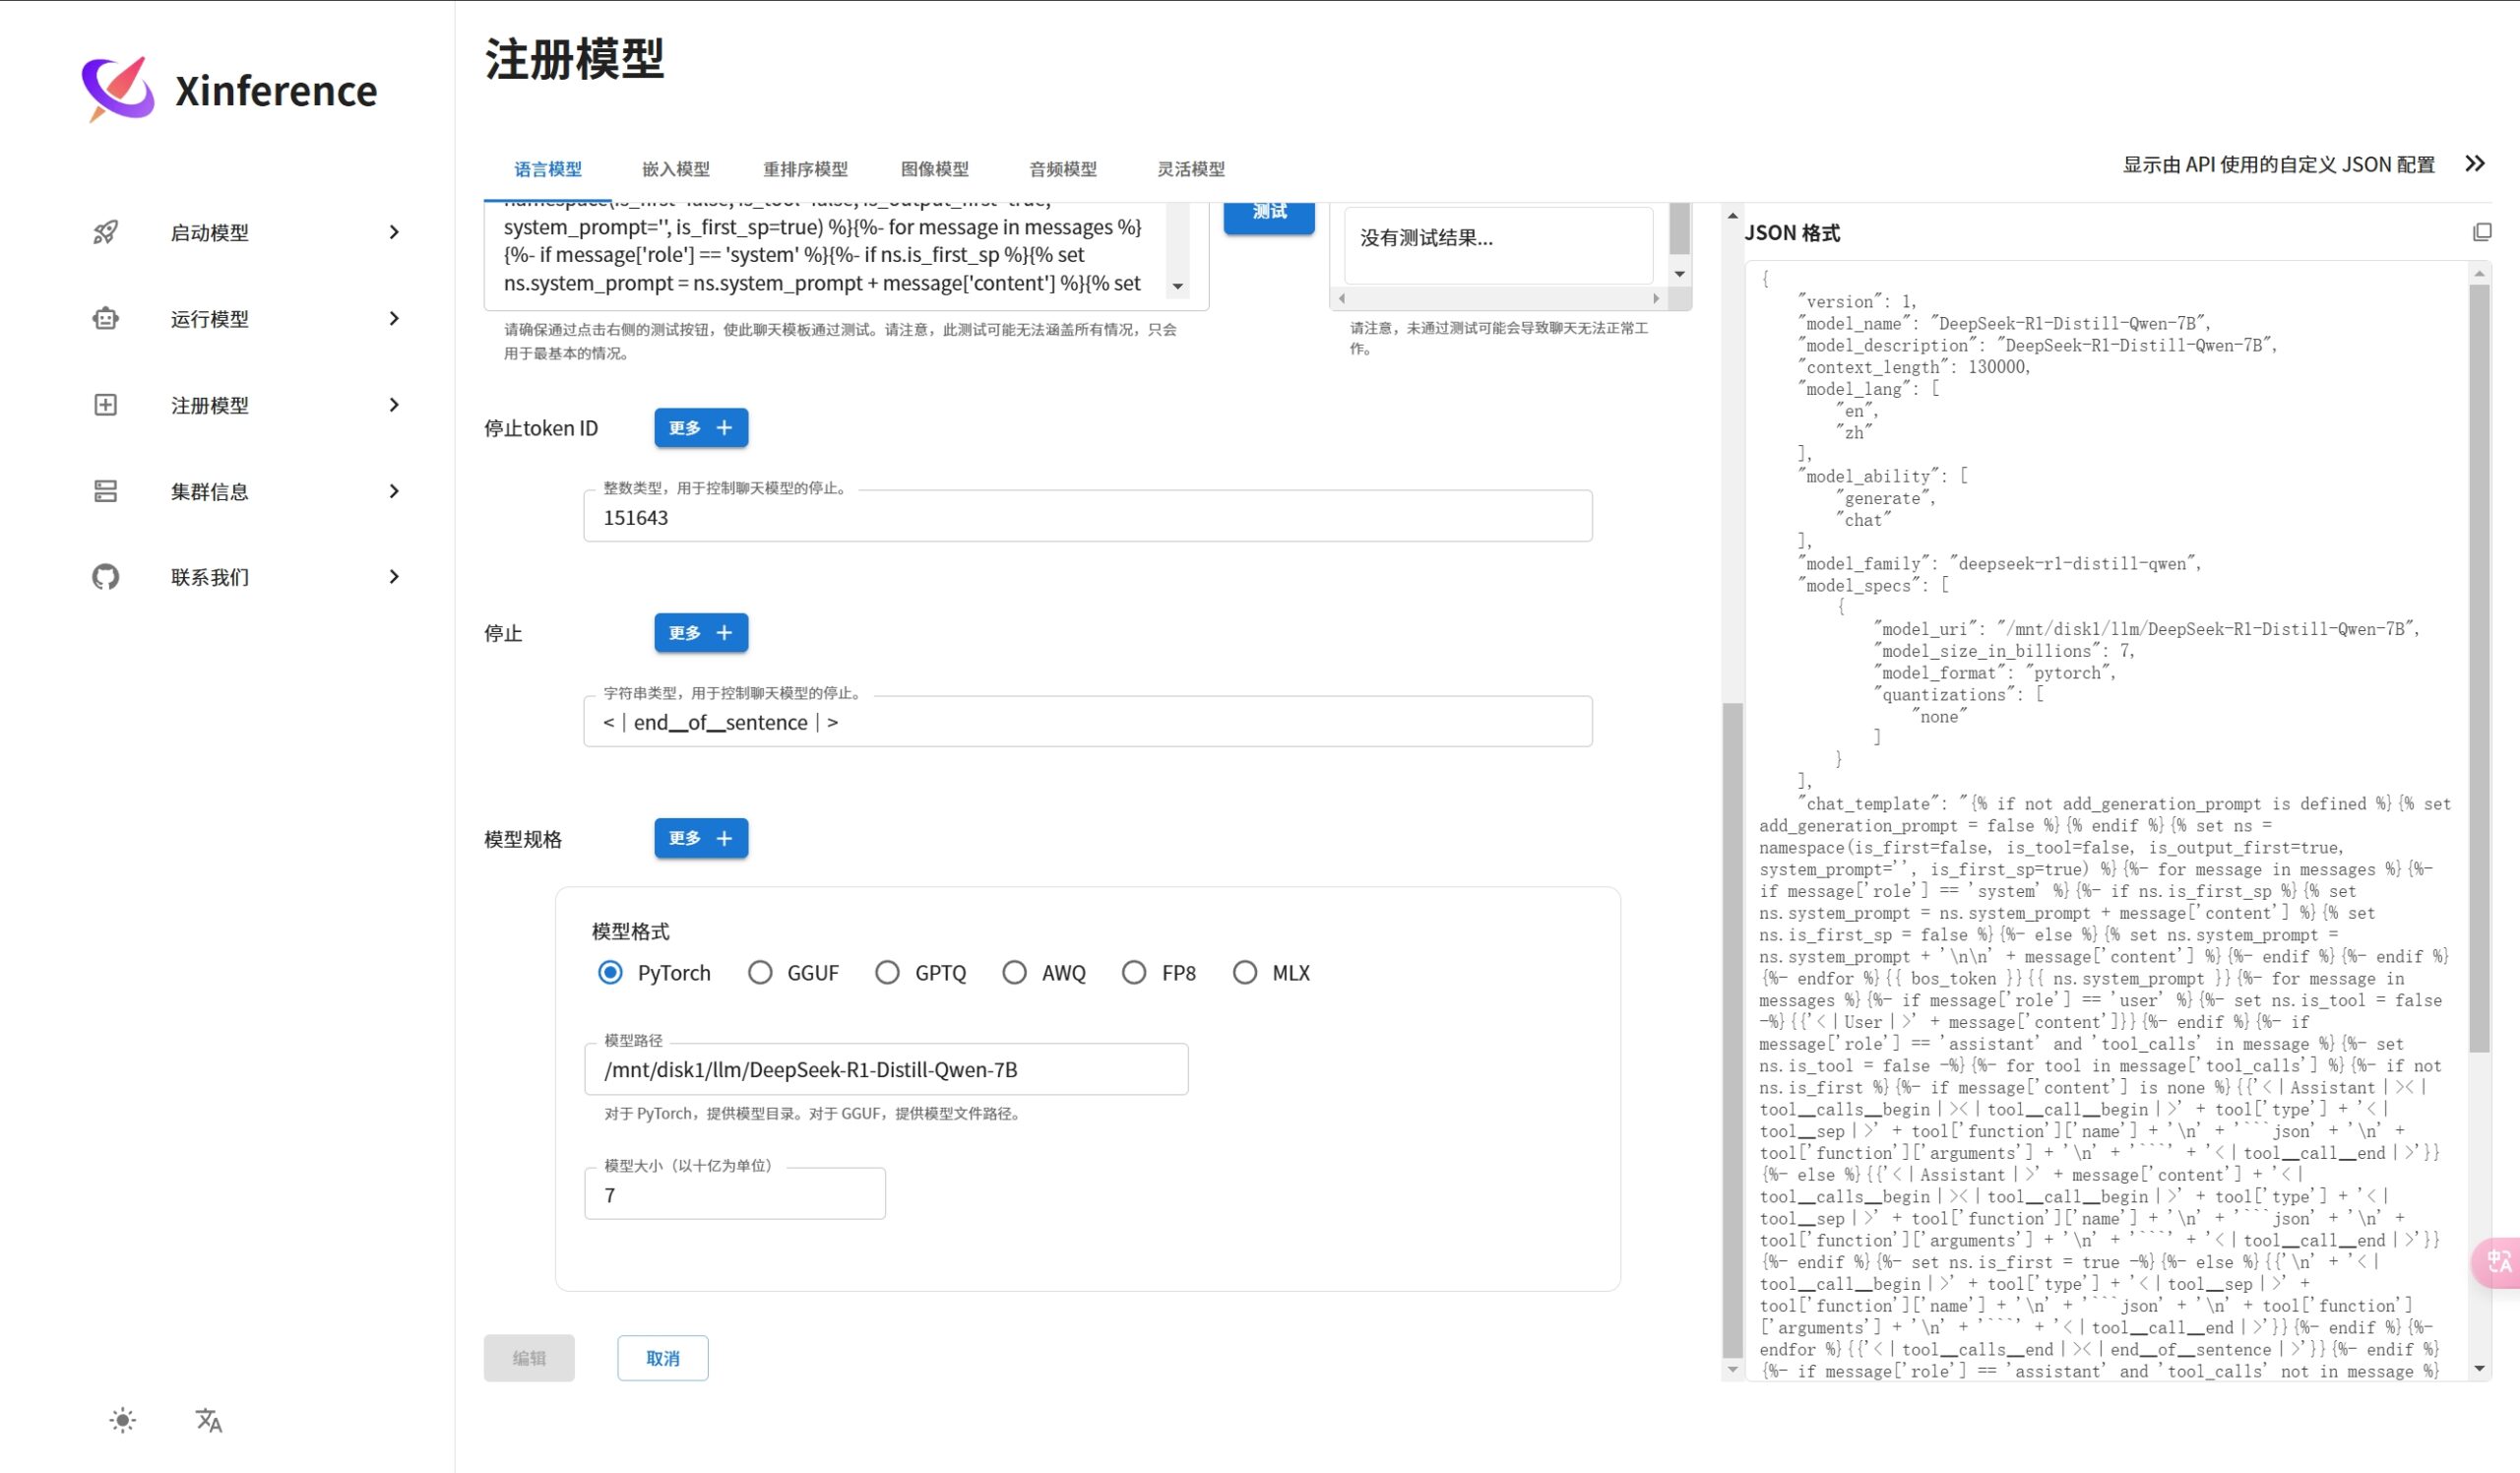The image size is (2520, 1473).
Task: Switch to the 重排序模型 tab
Action: coord(805,169)
